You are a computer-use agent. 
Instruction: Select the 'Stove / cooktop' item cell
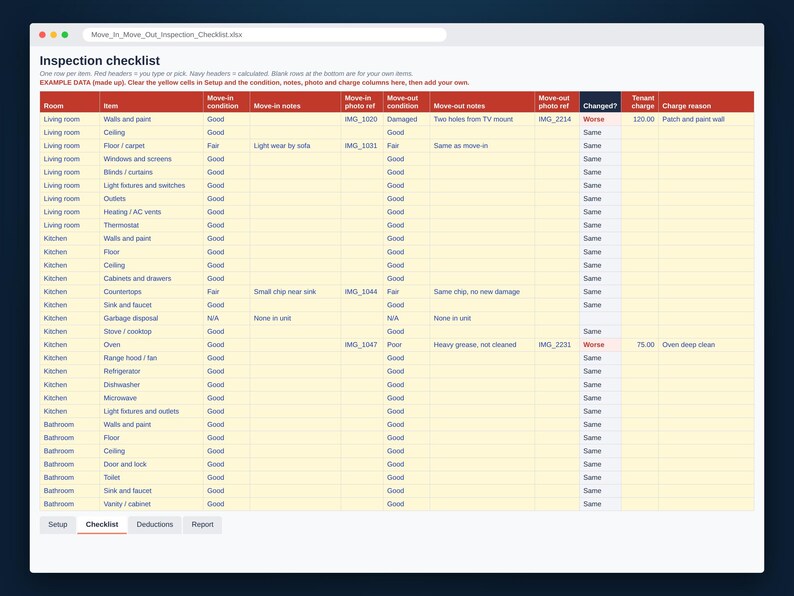coord(151,331)
